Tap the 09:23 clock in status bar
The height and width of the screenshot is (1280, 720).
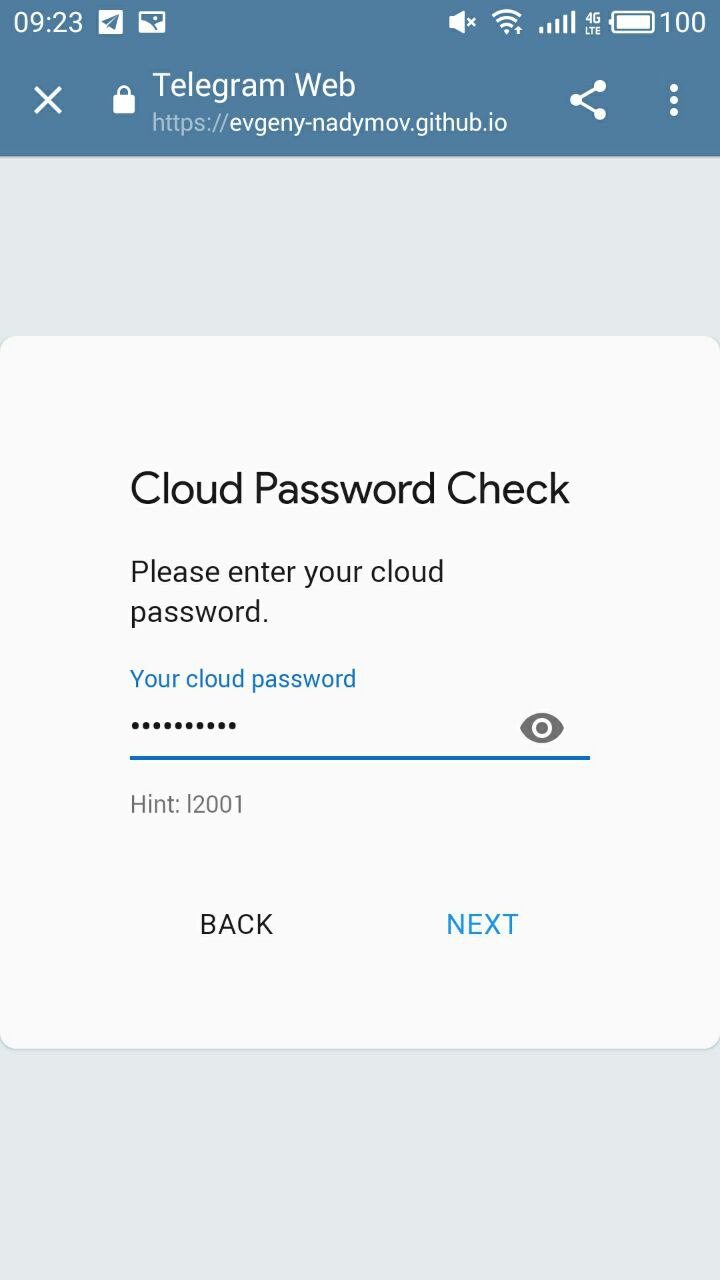tap(48, 22)
